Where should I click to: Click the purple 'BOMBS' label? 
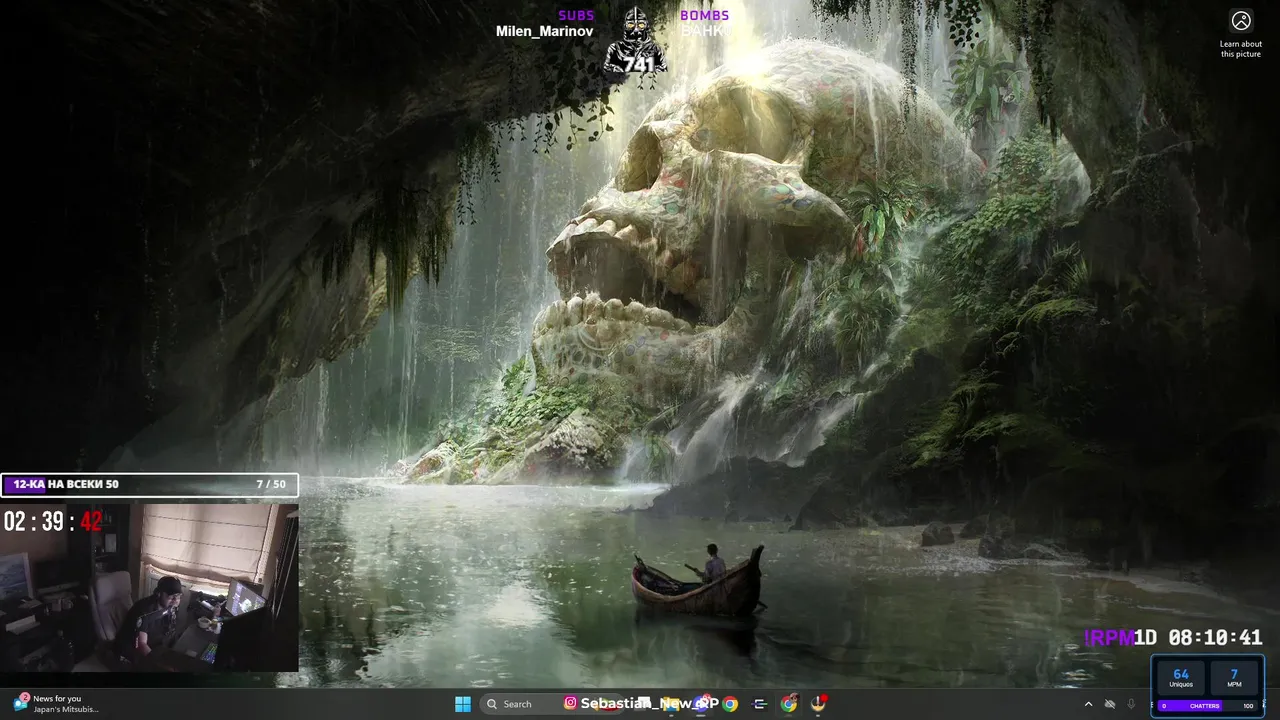tap(704, 15)
